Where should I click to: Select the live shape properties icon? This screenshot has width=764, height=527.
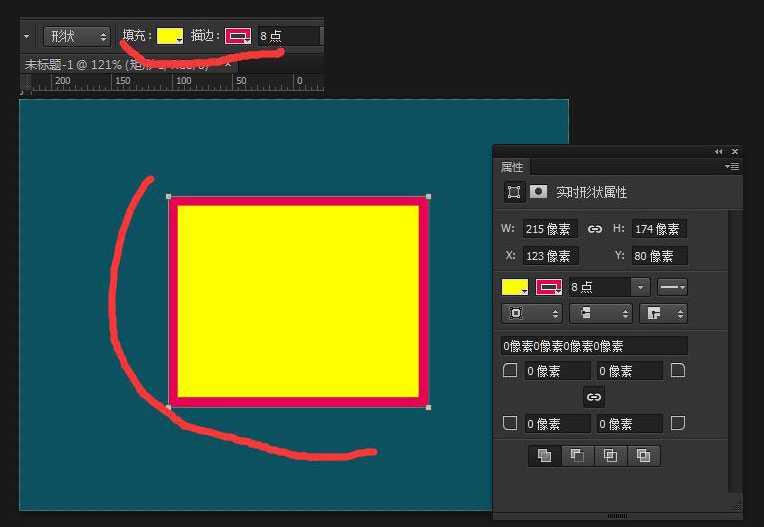coord(514,192)
